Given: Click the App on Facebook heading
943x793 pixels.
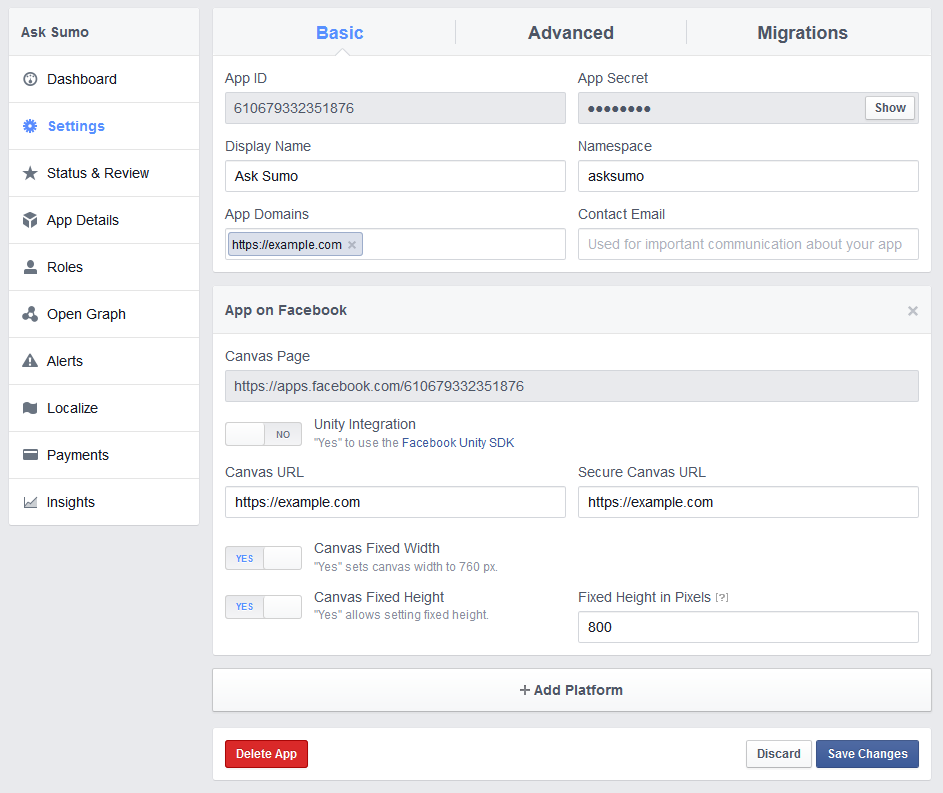Looking at the screenshot, I should (x=286, y=310).
